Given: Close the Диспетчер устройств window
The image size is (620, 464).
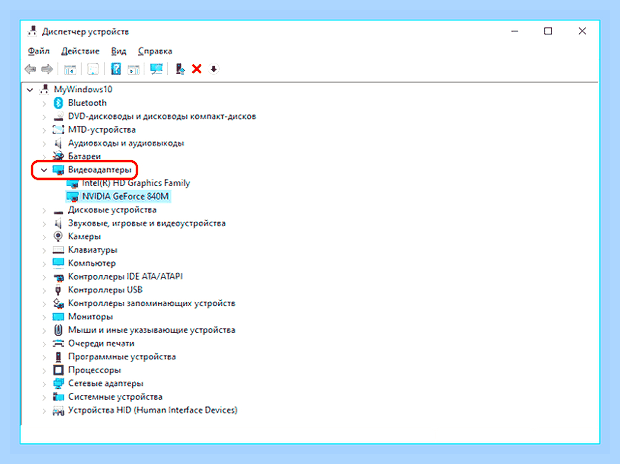Looking at the screenshot, I should pos(582,31).
